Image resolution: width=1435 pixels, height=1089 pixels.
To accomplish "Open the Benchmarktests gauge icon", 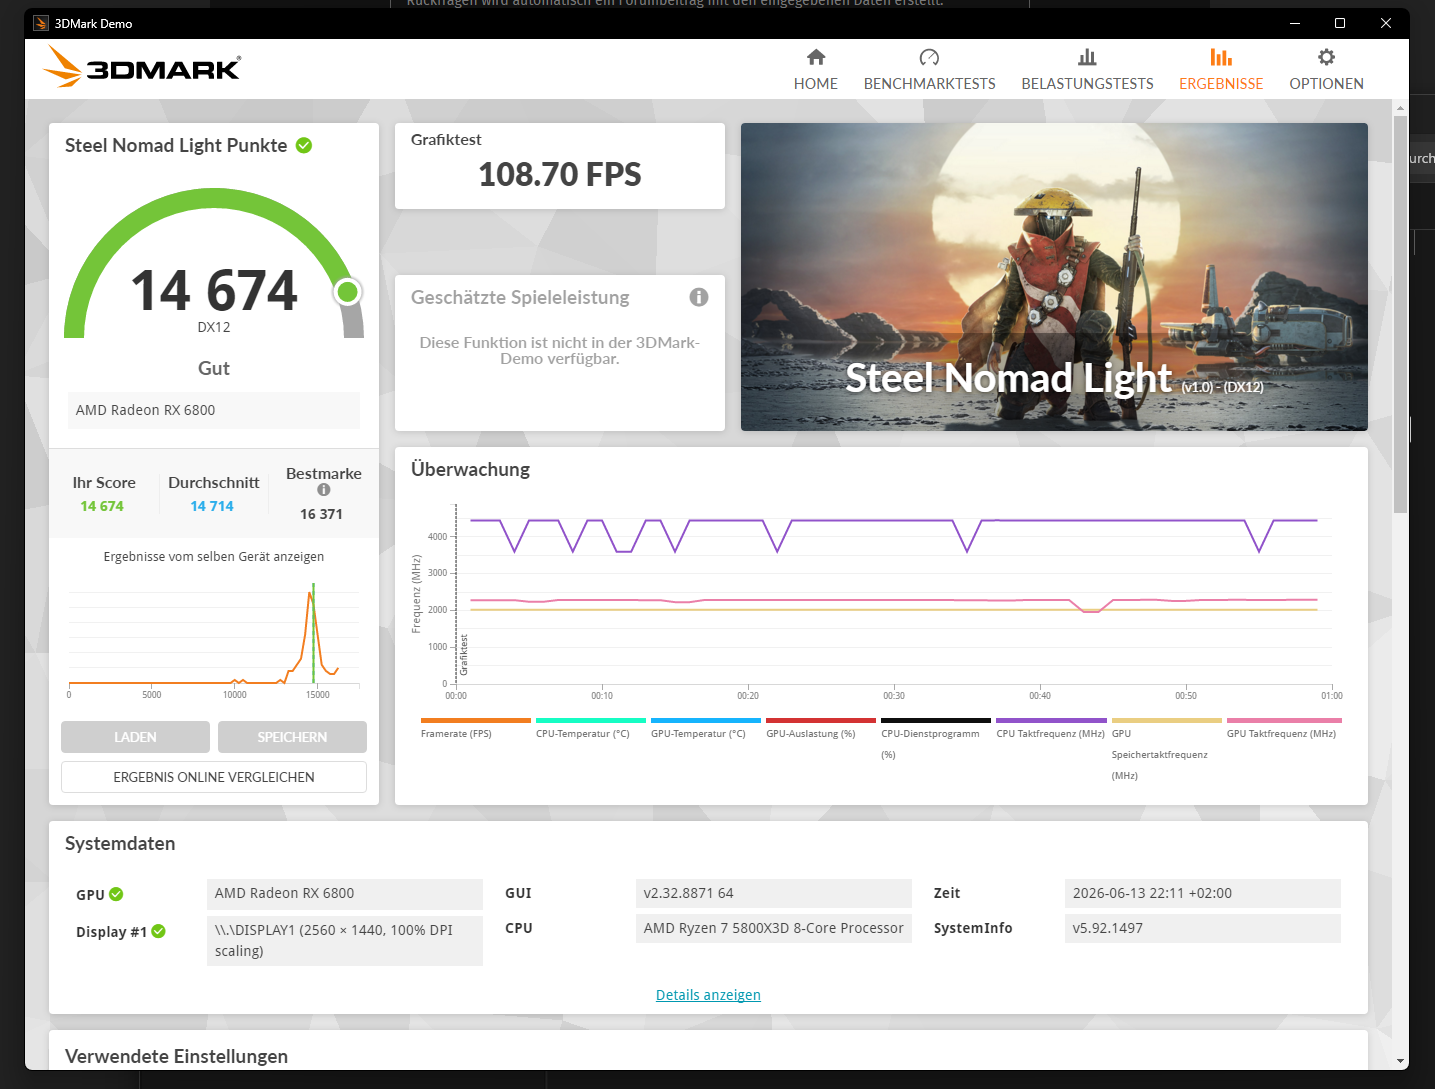I will 929,57.
